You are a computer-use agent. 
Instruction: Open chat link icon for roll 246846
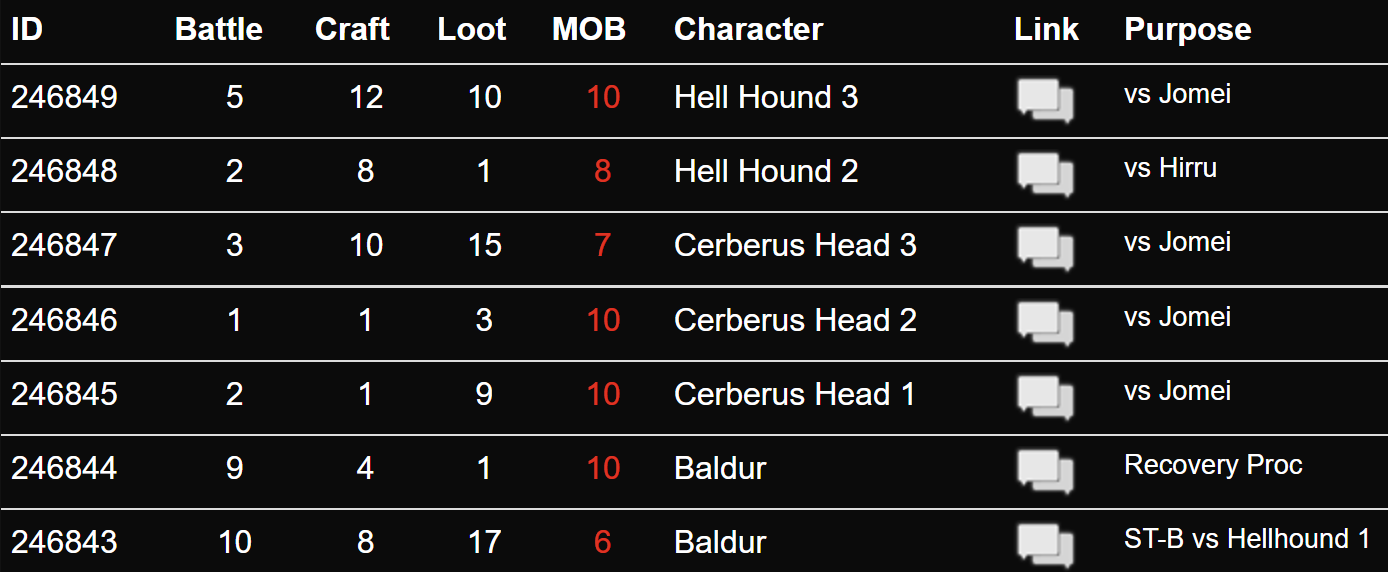coord(1046,322)
